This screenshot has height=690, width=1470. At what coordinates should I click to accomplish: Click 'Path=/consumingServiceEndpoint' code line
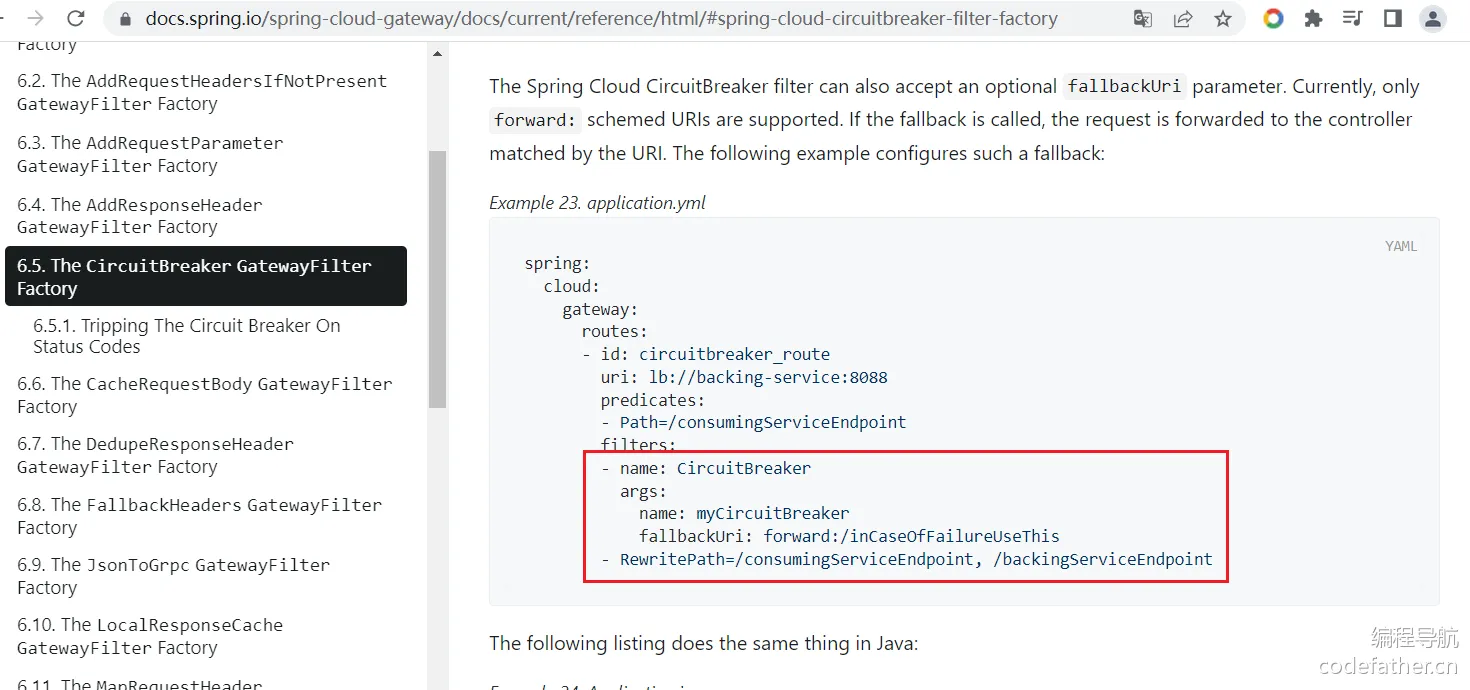(754, 422)
